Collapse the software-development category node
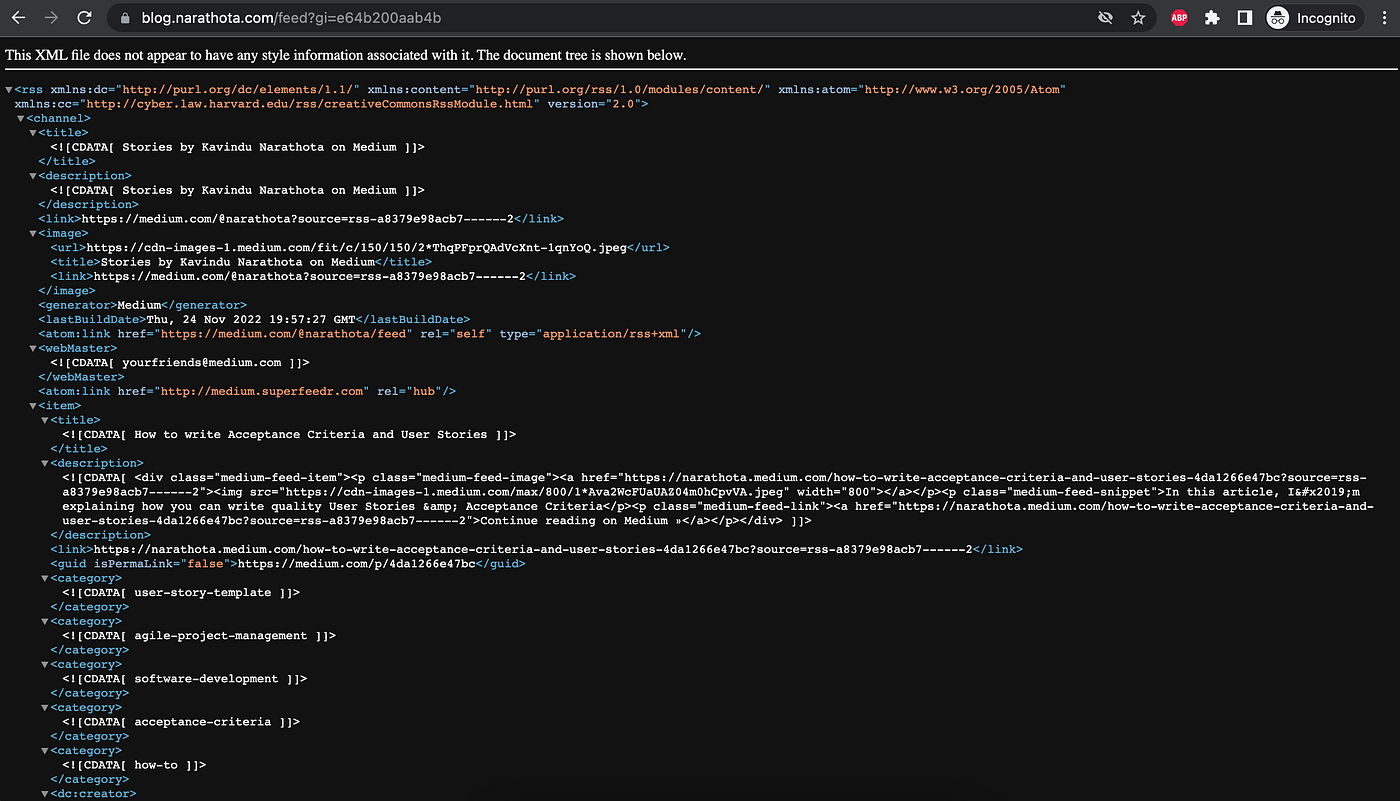Screen dimensions: 1400x801 45,665
